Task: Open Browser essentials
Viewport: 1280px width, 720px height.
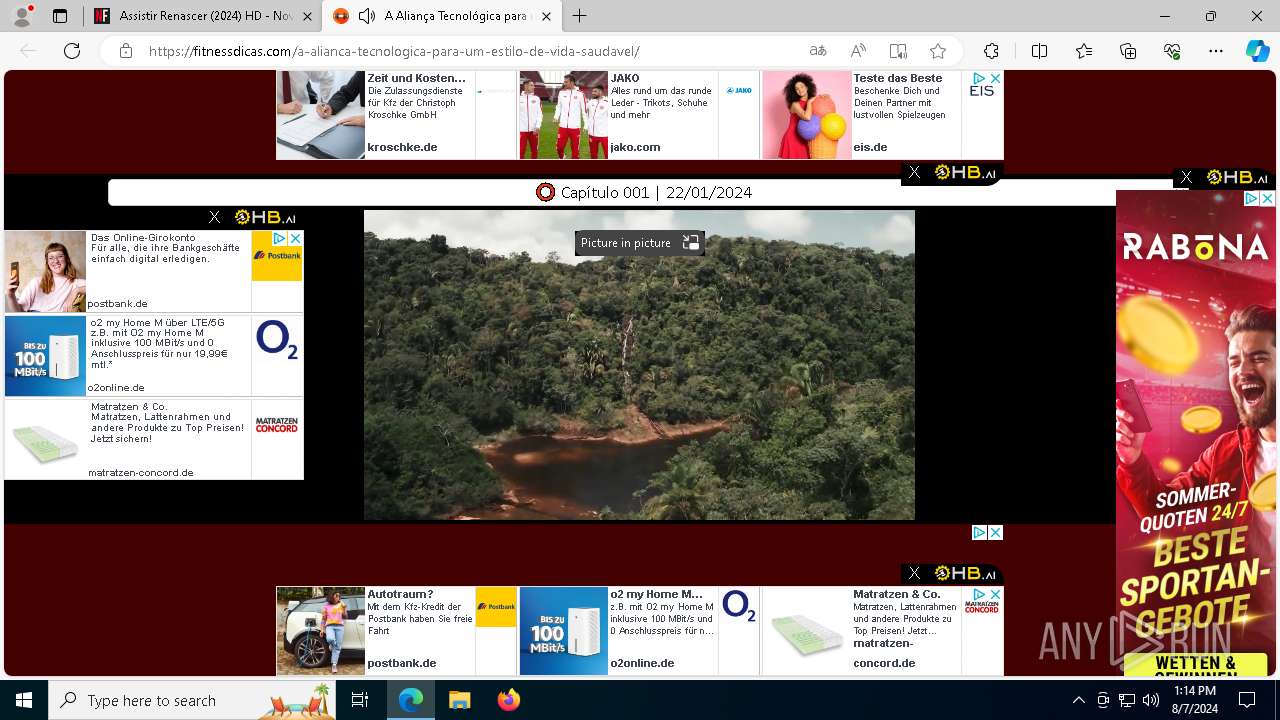Action: (1172, 51)
